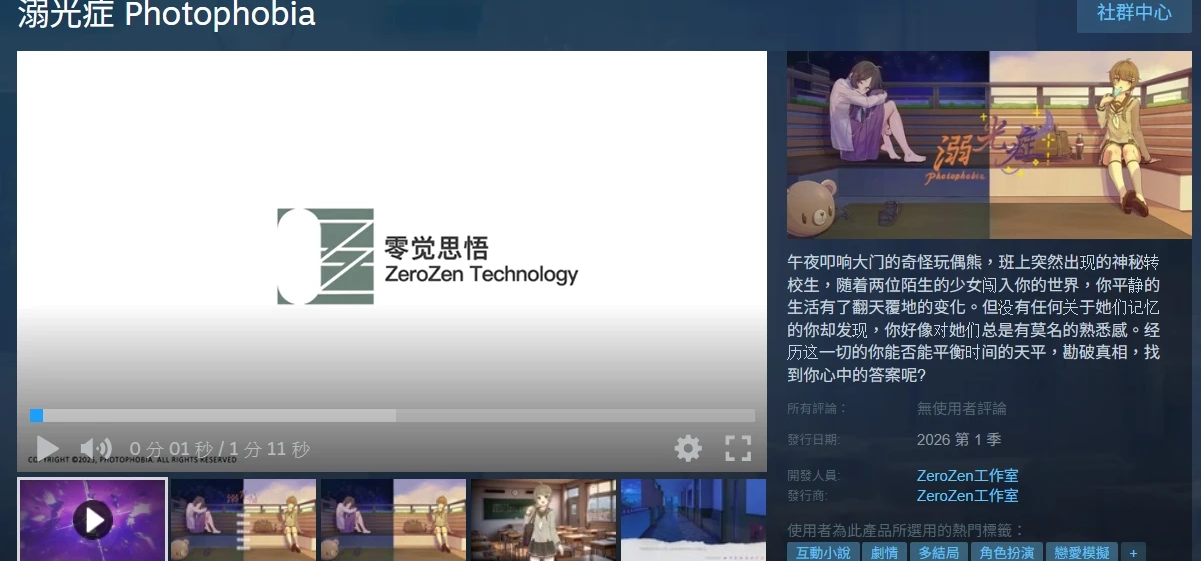1201x561 pixels.
Task: Open video settings gear icon
Action: tap(688, 448)
